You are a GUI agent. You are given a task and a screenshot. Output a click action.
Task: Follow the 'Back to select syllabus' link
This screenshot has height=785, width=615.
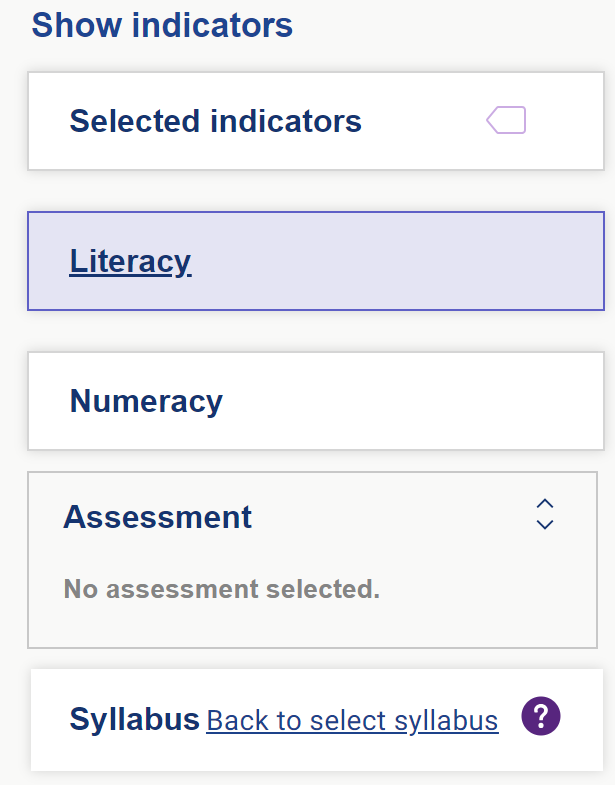tap(353, 721)
